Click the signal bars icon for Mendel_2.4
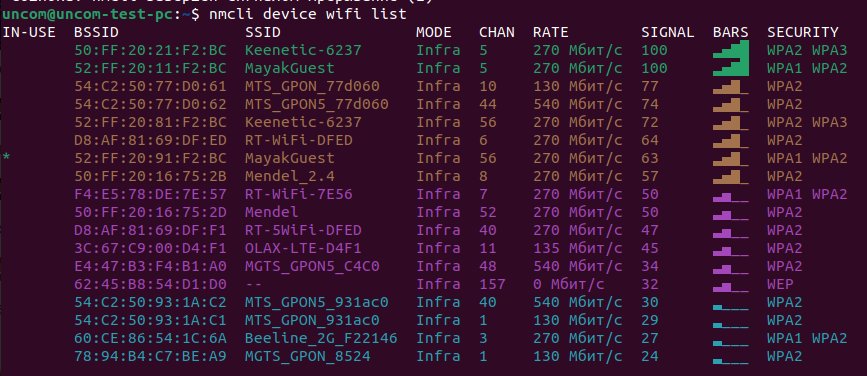This screenshot has height=376, width=867. 730,176
